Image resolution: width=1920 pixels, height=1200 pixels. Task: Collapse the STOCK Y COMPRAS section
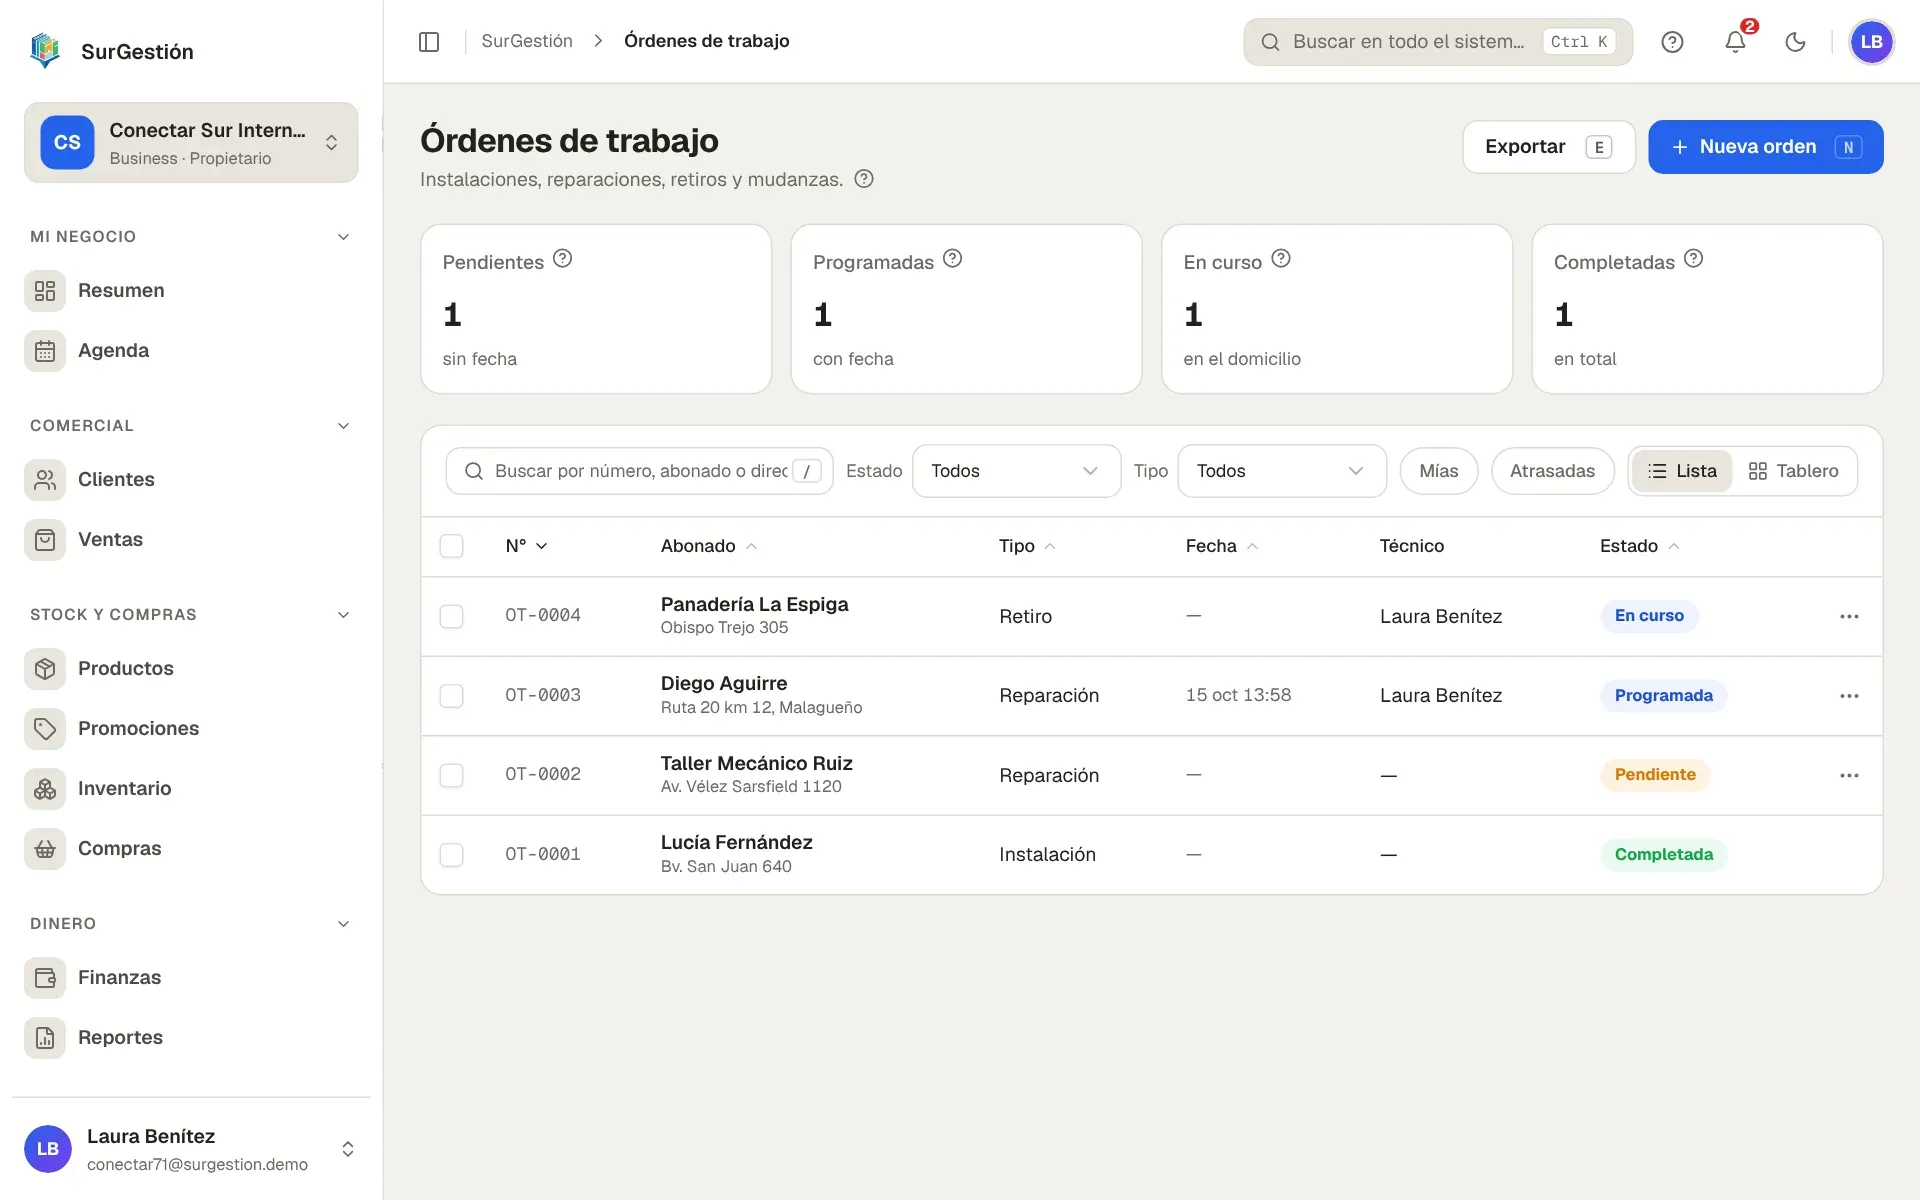(x=344, y=615)
